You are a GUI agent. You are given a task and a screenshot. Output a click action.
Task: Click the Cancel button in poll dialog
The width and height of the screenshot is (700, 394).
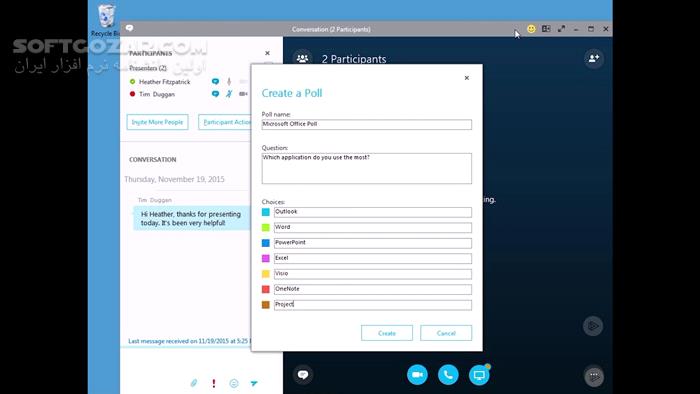pos(446,333)
